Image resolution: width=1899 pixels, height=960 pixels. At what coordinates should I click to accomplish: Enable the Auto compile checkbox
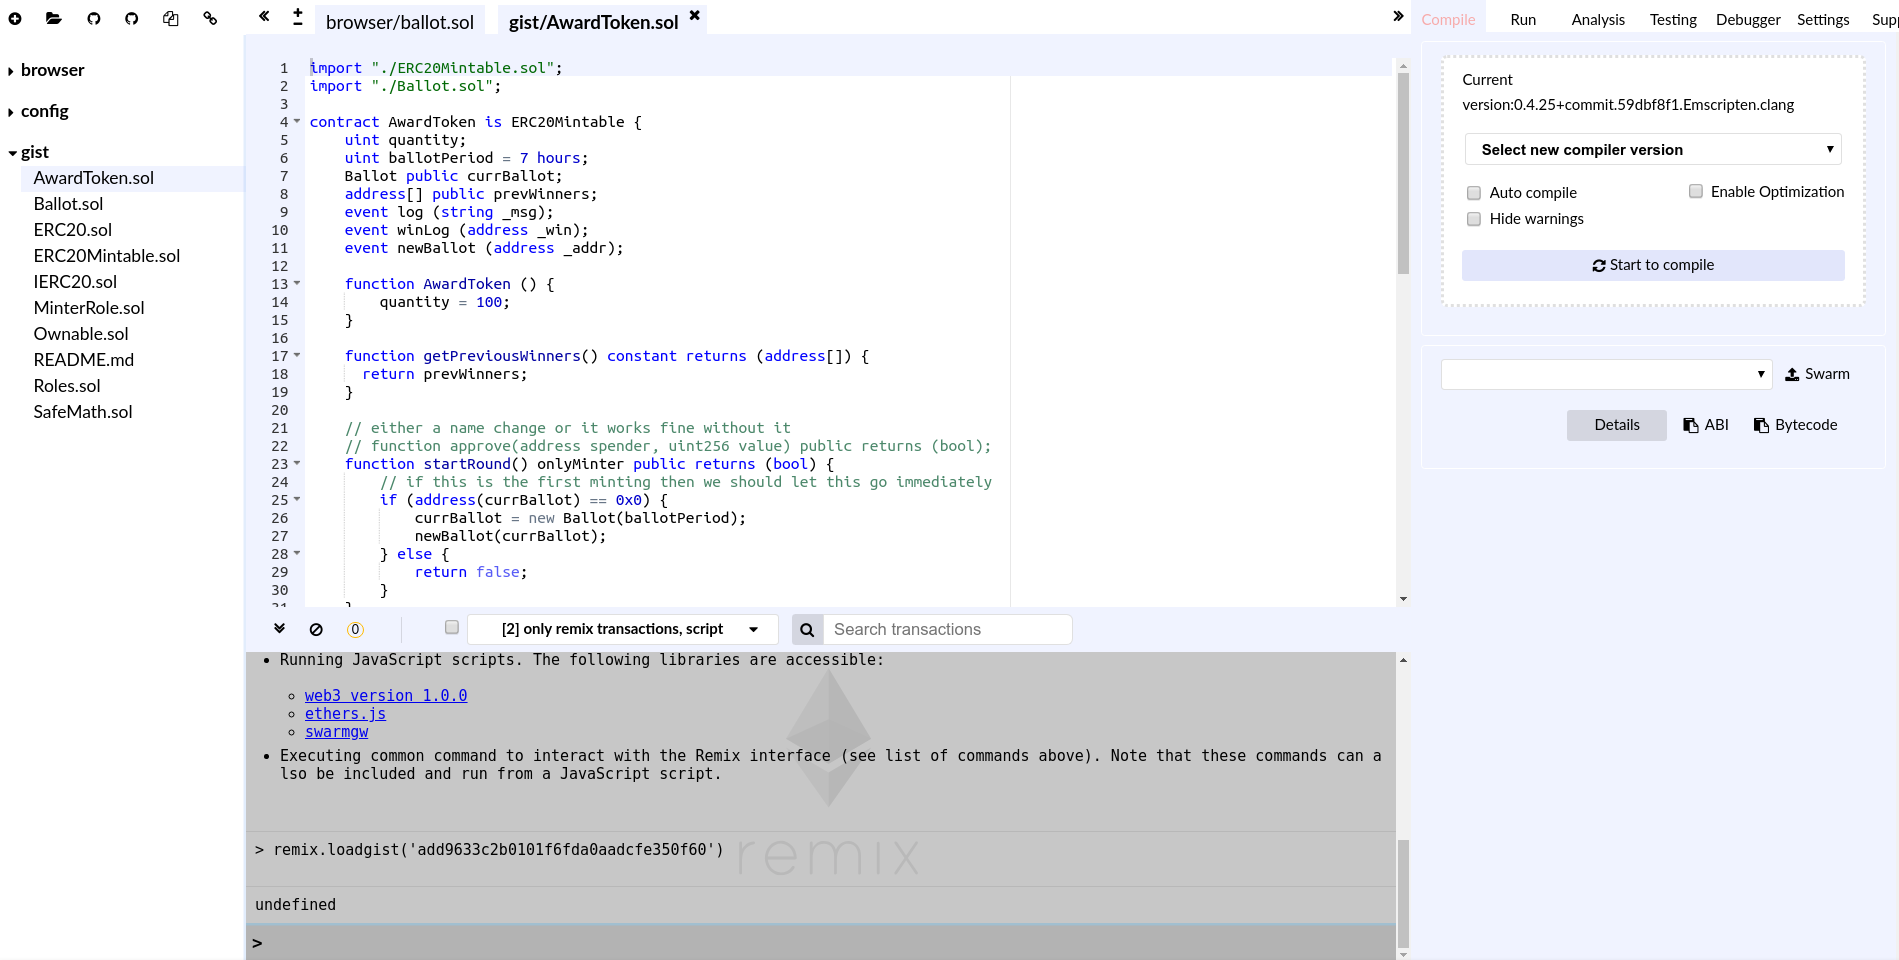coord(1474,193)
